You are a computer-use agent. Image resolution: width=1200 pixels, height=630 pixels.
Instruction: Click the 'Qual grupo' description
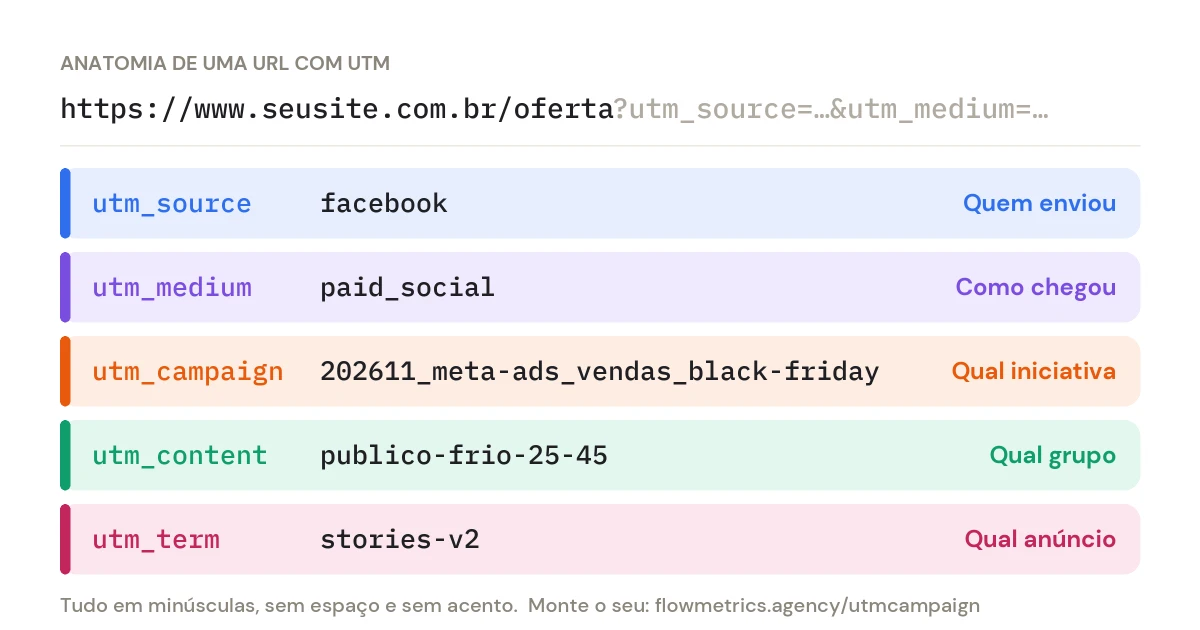pos(1052,455)
